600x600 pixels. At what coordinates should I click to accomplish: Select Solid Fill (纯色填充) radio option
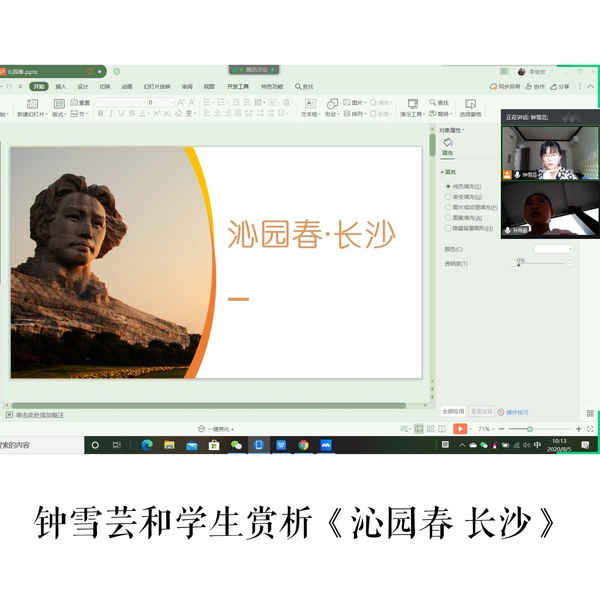(x=448, y=187)
